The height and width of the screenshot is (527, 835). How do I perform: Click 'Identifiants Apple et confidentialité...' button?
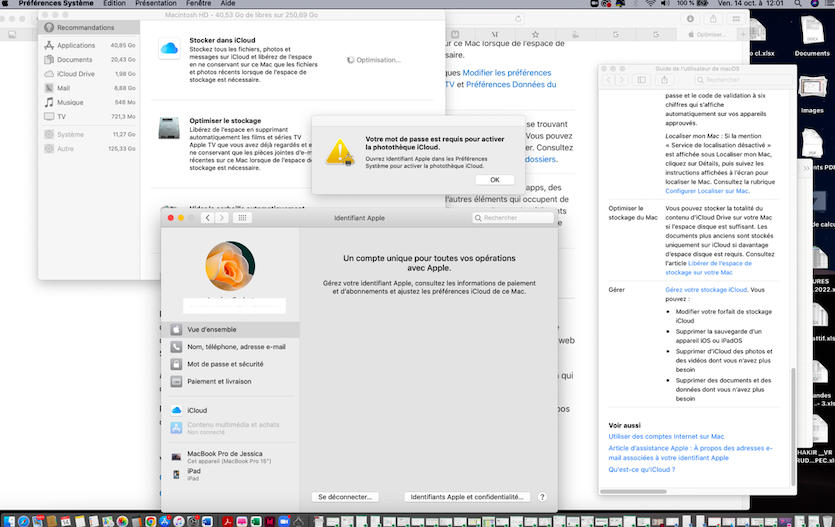tap(466, 496)
